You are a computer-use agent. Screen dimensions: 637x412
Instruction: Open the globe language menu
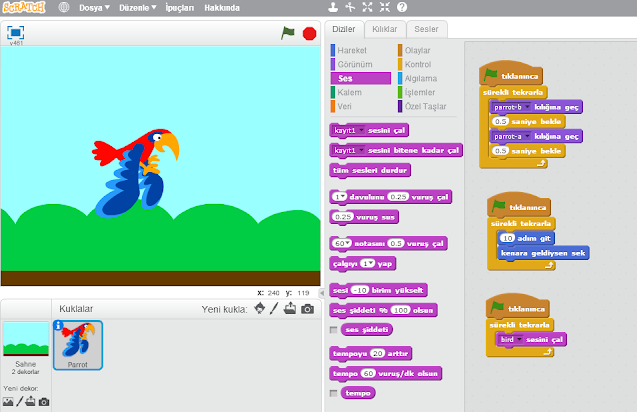click(64, 7)
